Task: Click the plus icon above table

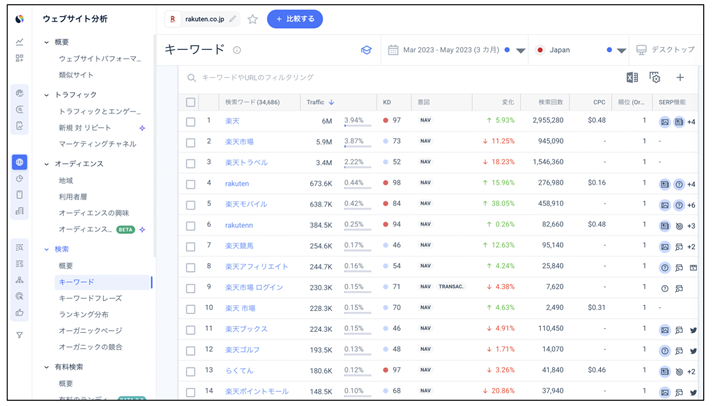Action: (x=680, y=78)
